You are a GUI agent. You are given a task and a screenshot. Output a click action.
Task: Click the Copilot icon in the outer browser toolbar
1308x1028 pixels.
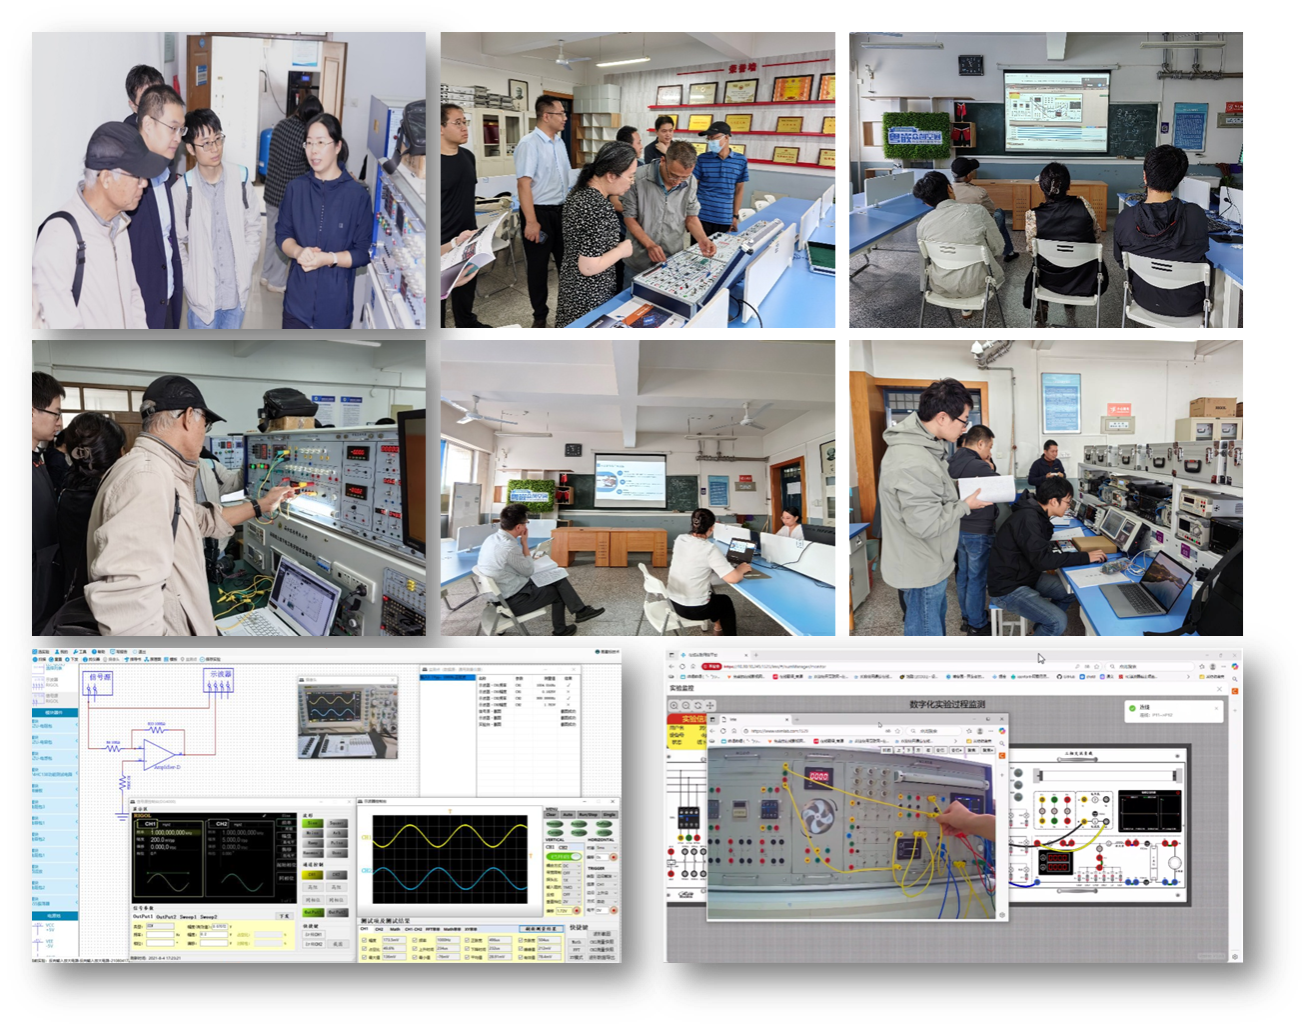pyautogui.click(x=1235, y=666)
